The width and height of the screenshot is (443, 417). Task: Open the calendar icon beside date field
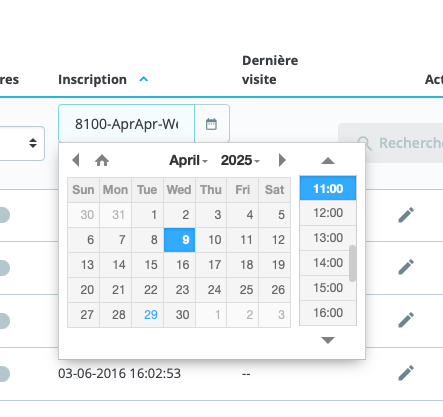coord(211,124)
